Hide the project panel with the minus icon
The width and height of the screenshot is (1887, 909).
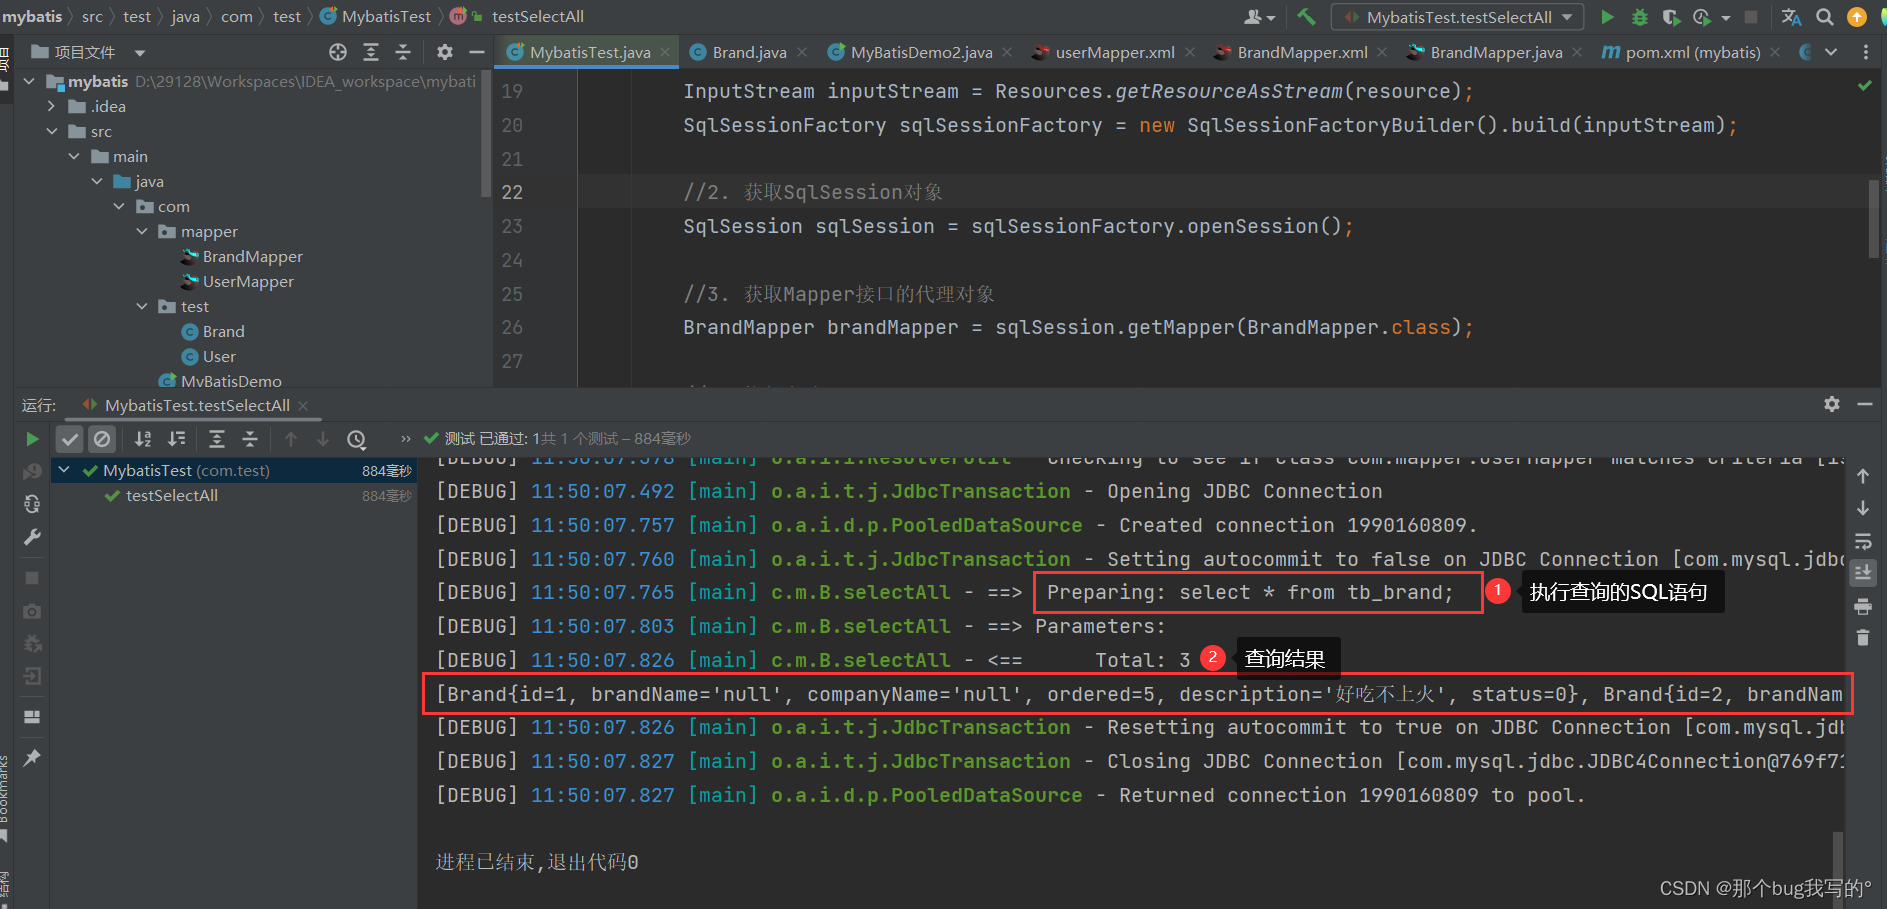[x=477, y=52]
